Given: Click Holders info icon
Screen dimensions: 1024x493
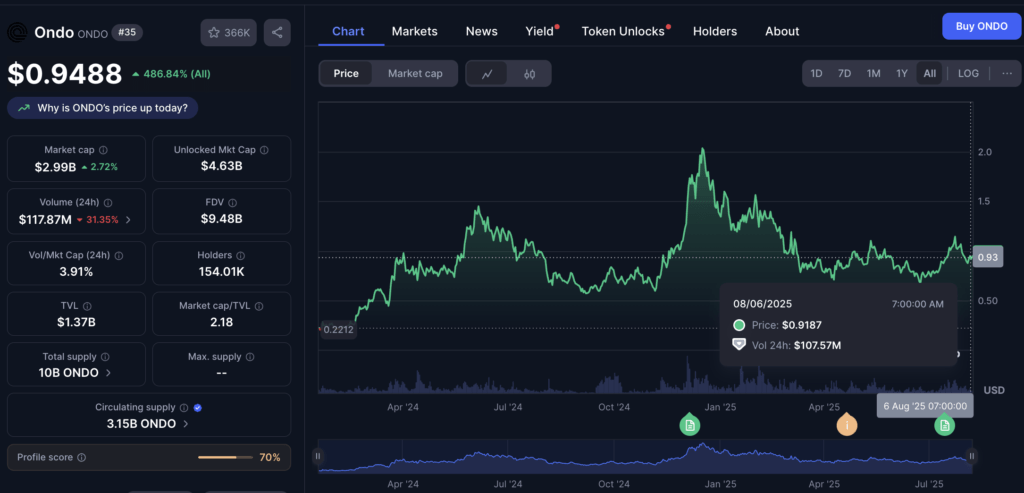Looking at the screenshot, I should (240, 256).
